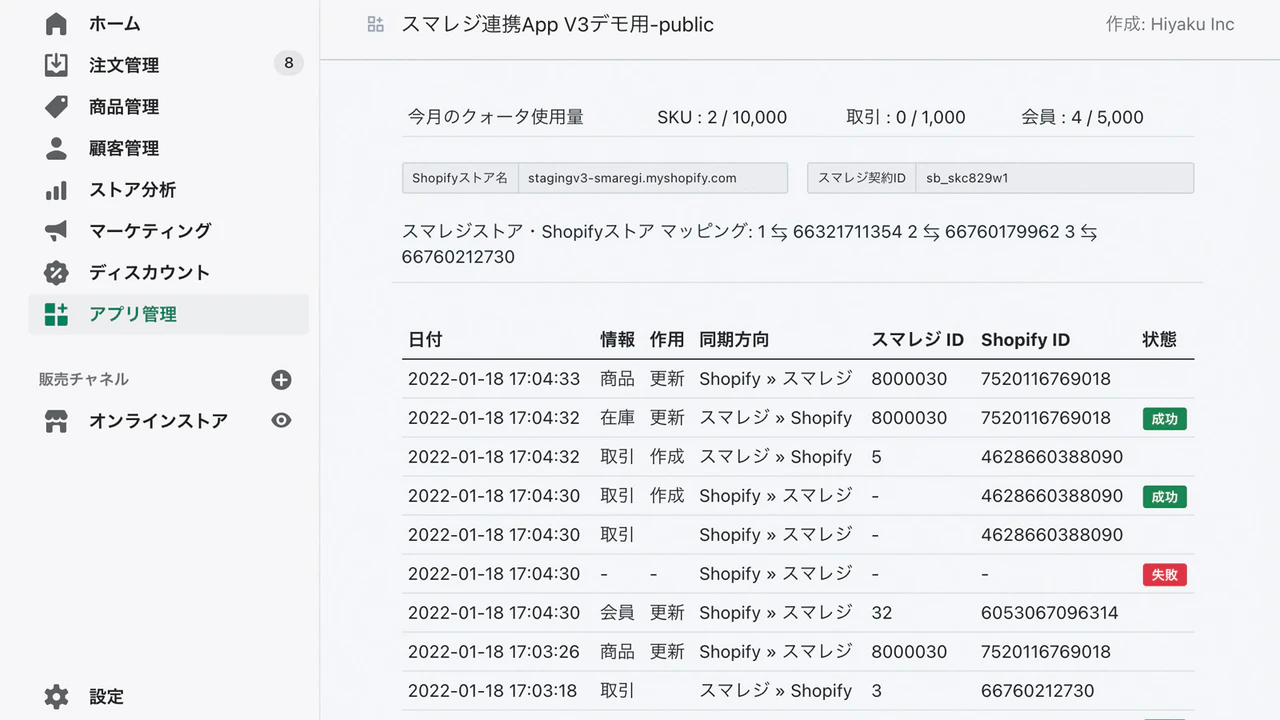Open ホーム in the sidebar
Image resolution: width=1280 pixels, height=720 pixels.
point(115,24)
